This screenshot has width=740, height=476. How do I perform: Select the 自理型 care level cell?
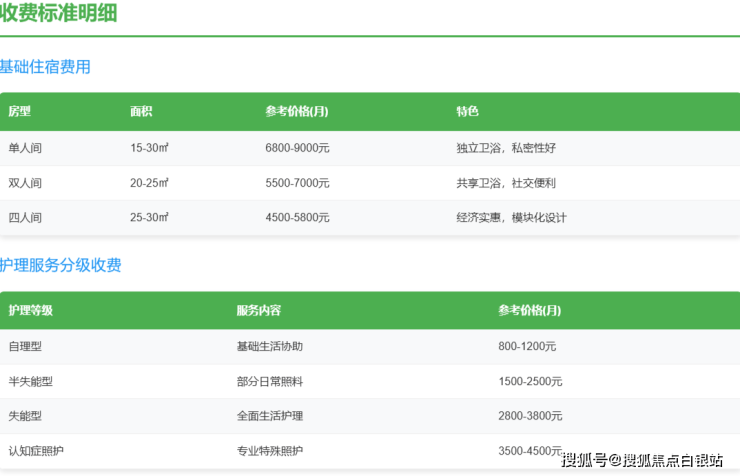(x=25, y=346)
